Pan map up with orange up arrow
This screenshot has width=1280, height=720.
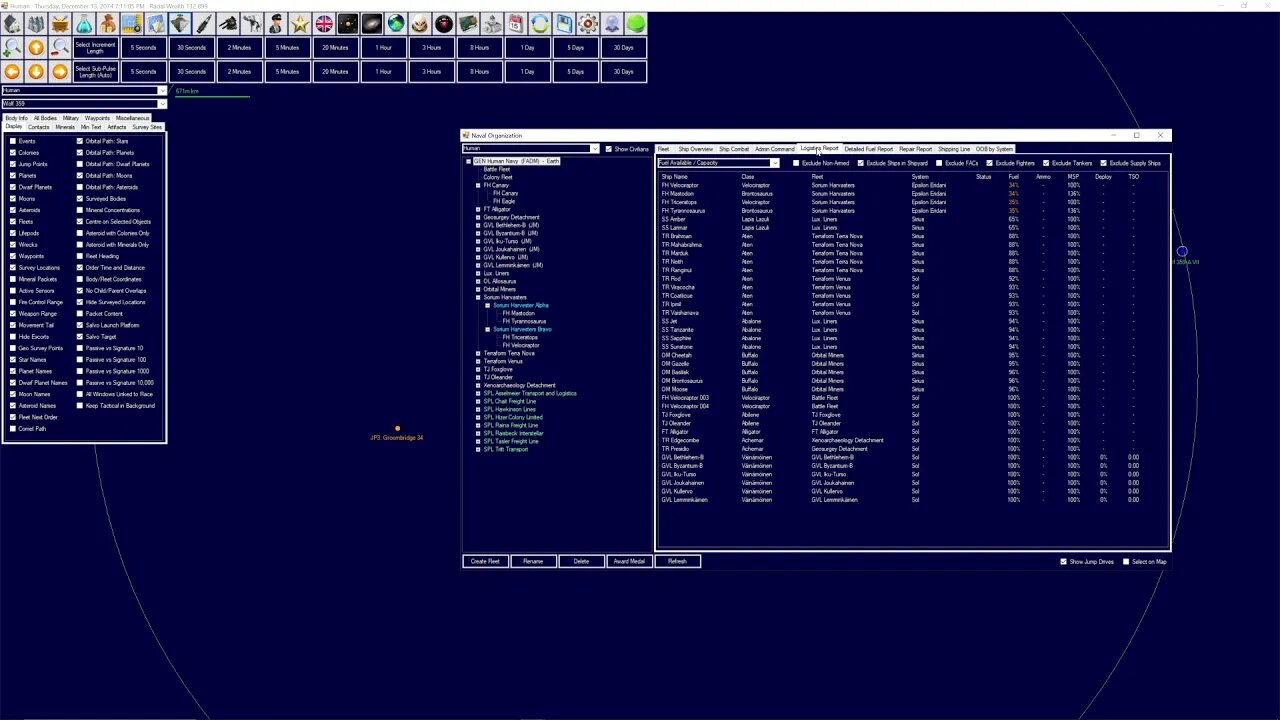(36, 47)
